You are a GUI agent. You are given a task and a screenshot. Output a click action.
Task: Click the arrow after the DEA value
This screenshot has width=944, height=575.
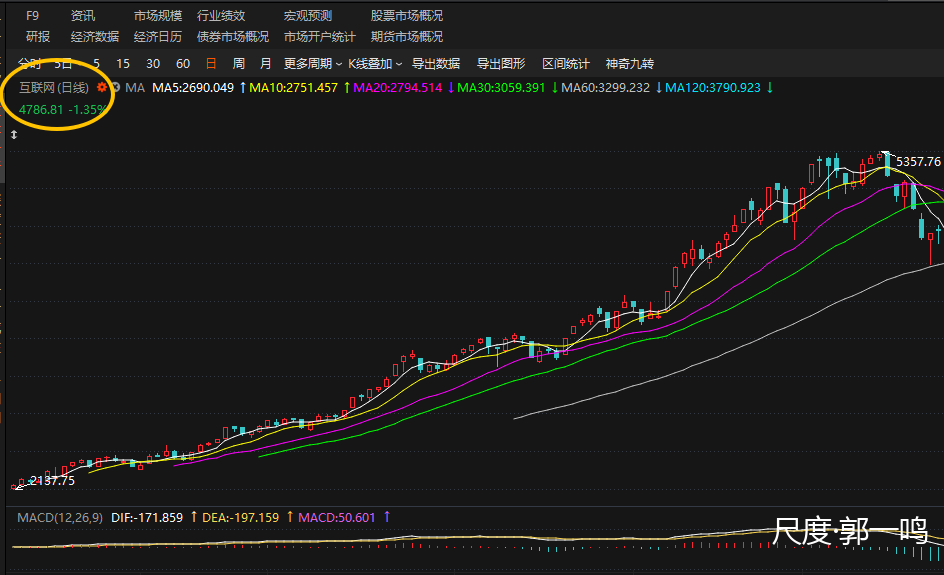pos(289,517)
